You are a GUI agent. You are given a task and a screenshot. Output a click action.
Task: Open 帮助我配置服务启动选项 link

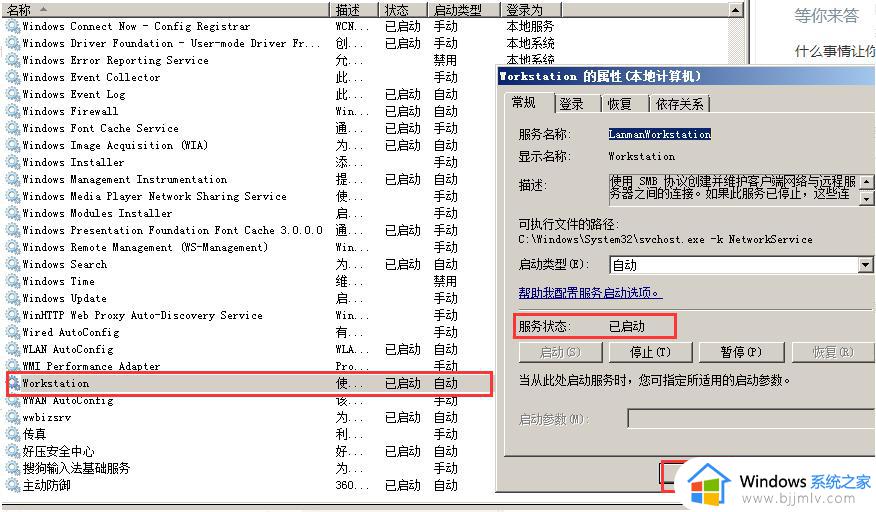tap(590, 292)
